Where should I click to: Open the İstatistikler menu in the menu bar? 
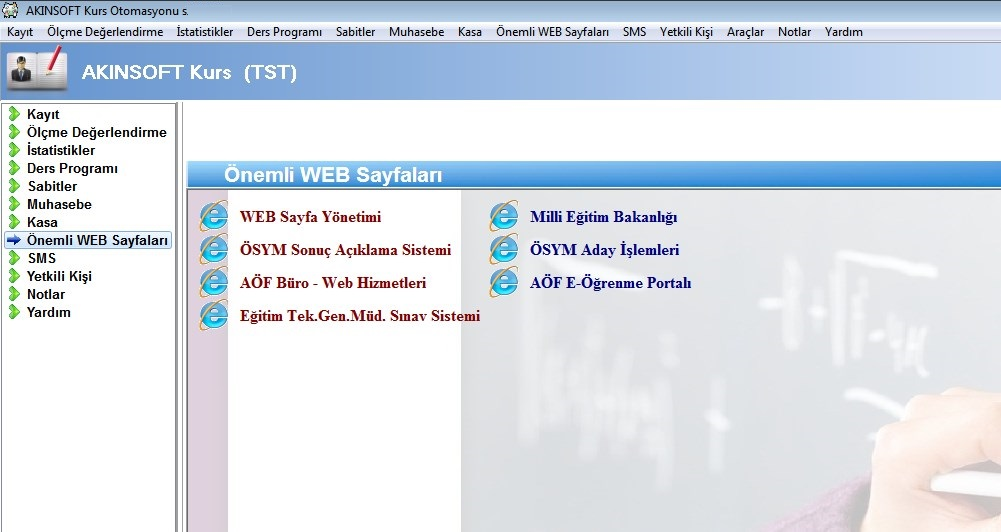(205, 32)
